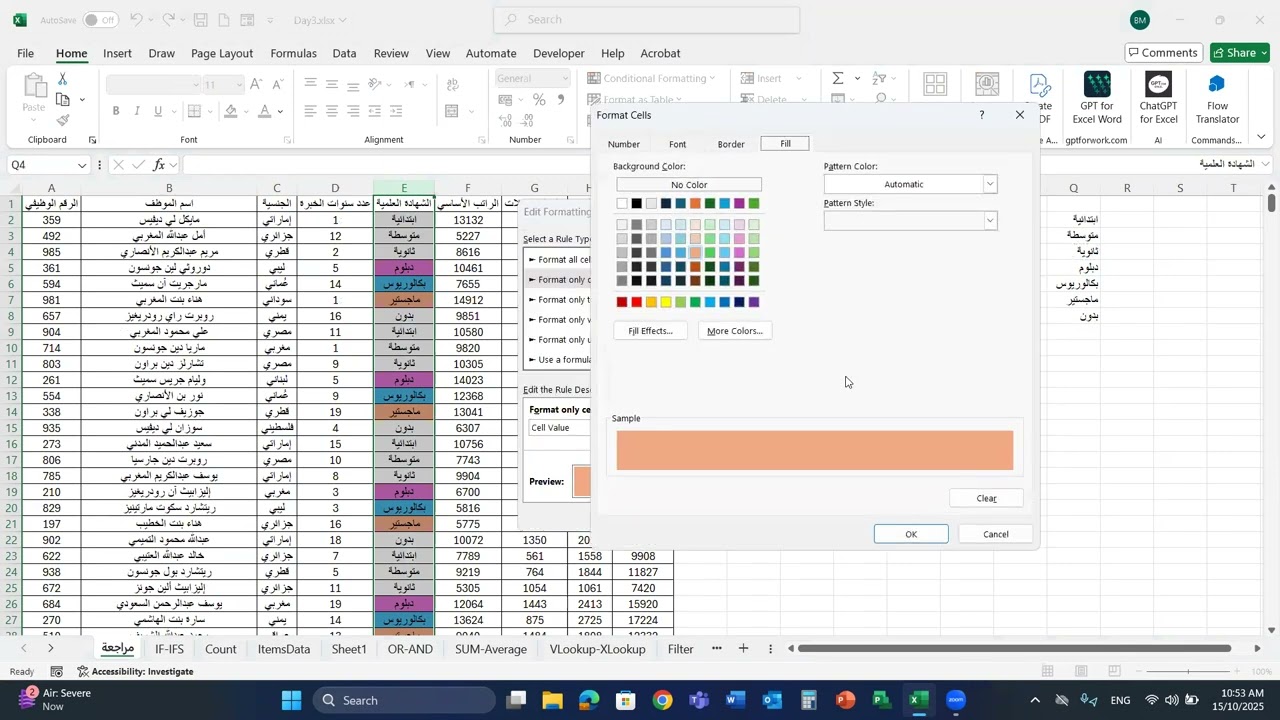Pick the purple standard color swatch
Image resolution: width=1280 pixels, height=720 pixels.
(x=754, y=302)
